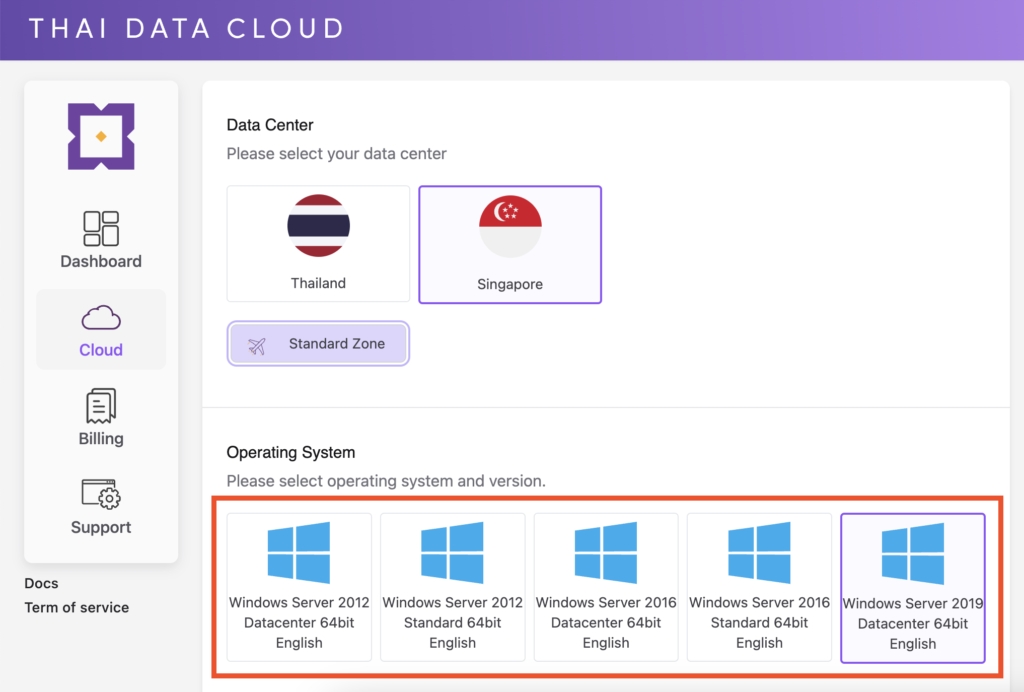Choose Windows Server 2016 Datacenter 64bit option
The width and height of the screenshot is (1024, 692).
pos(606,587)
